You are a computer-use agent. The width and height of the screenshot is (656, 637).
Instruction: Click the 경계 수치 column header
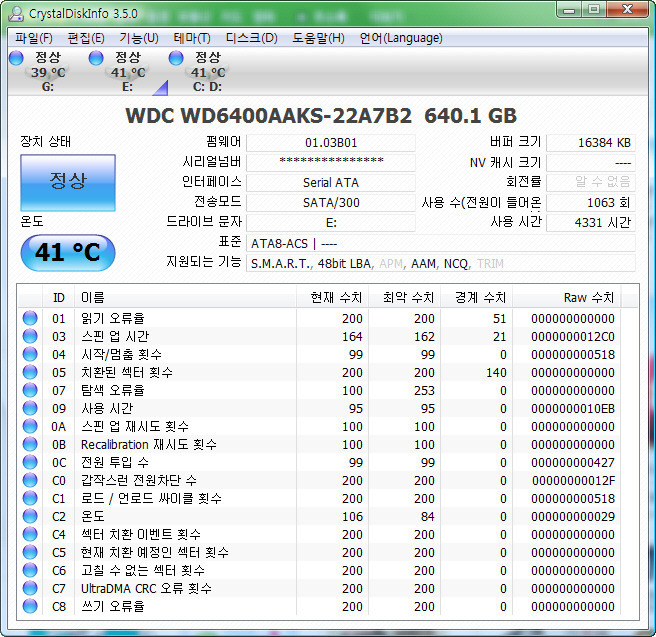pos(477,297)
